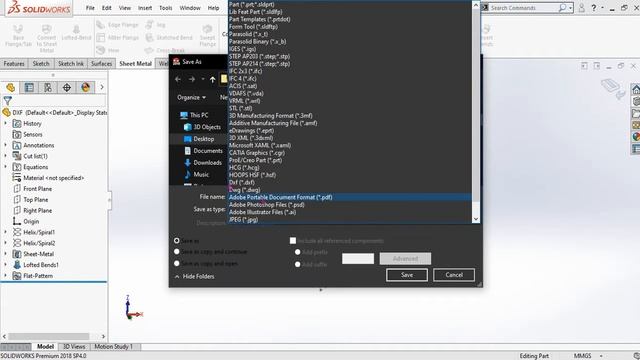Click the search magnifier icon in Search Commands
640x360 pixels.
click(x=562, y=8)
